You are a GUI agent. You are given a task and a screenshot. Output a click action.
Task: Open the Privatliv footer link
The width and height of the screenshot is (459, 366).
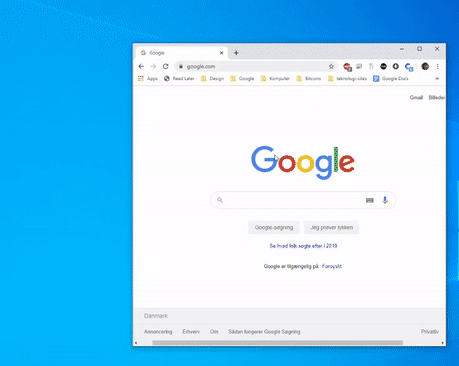point(430,332)
